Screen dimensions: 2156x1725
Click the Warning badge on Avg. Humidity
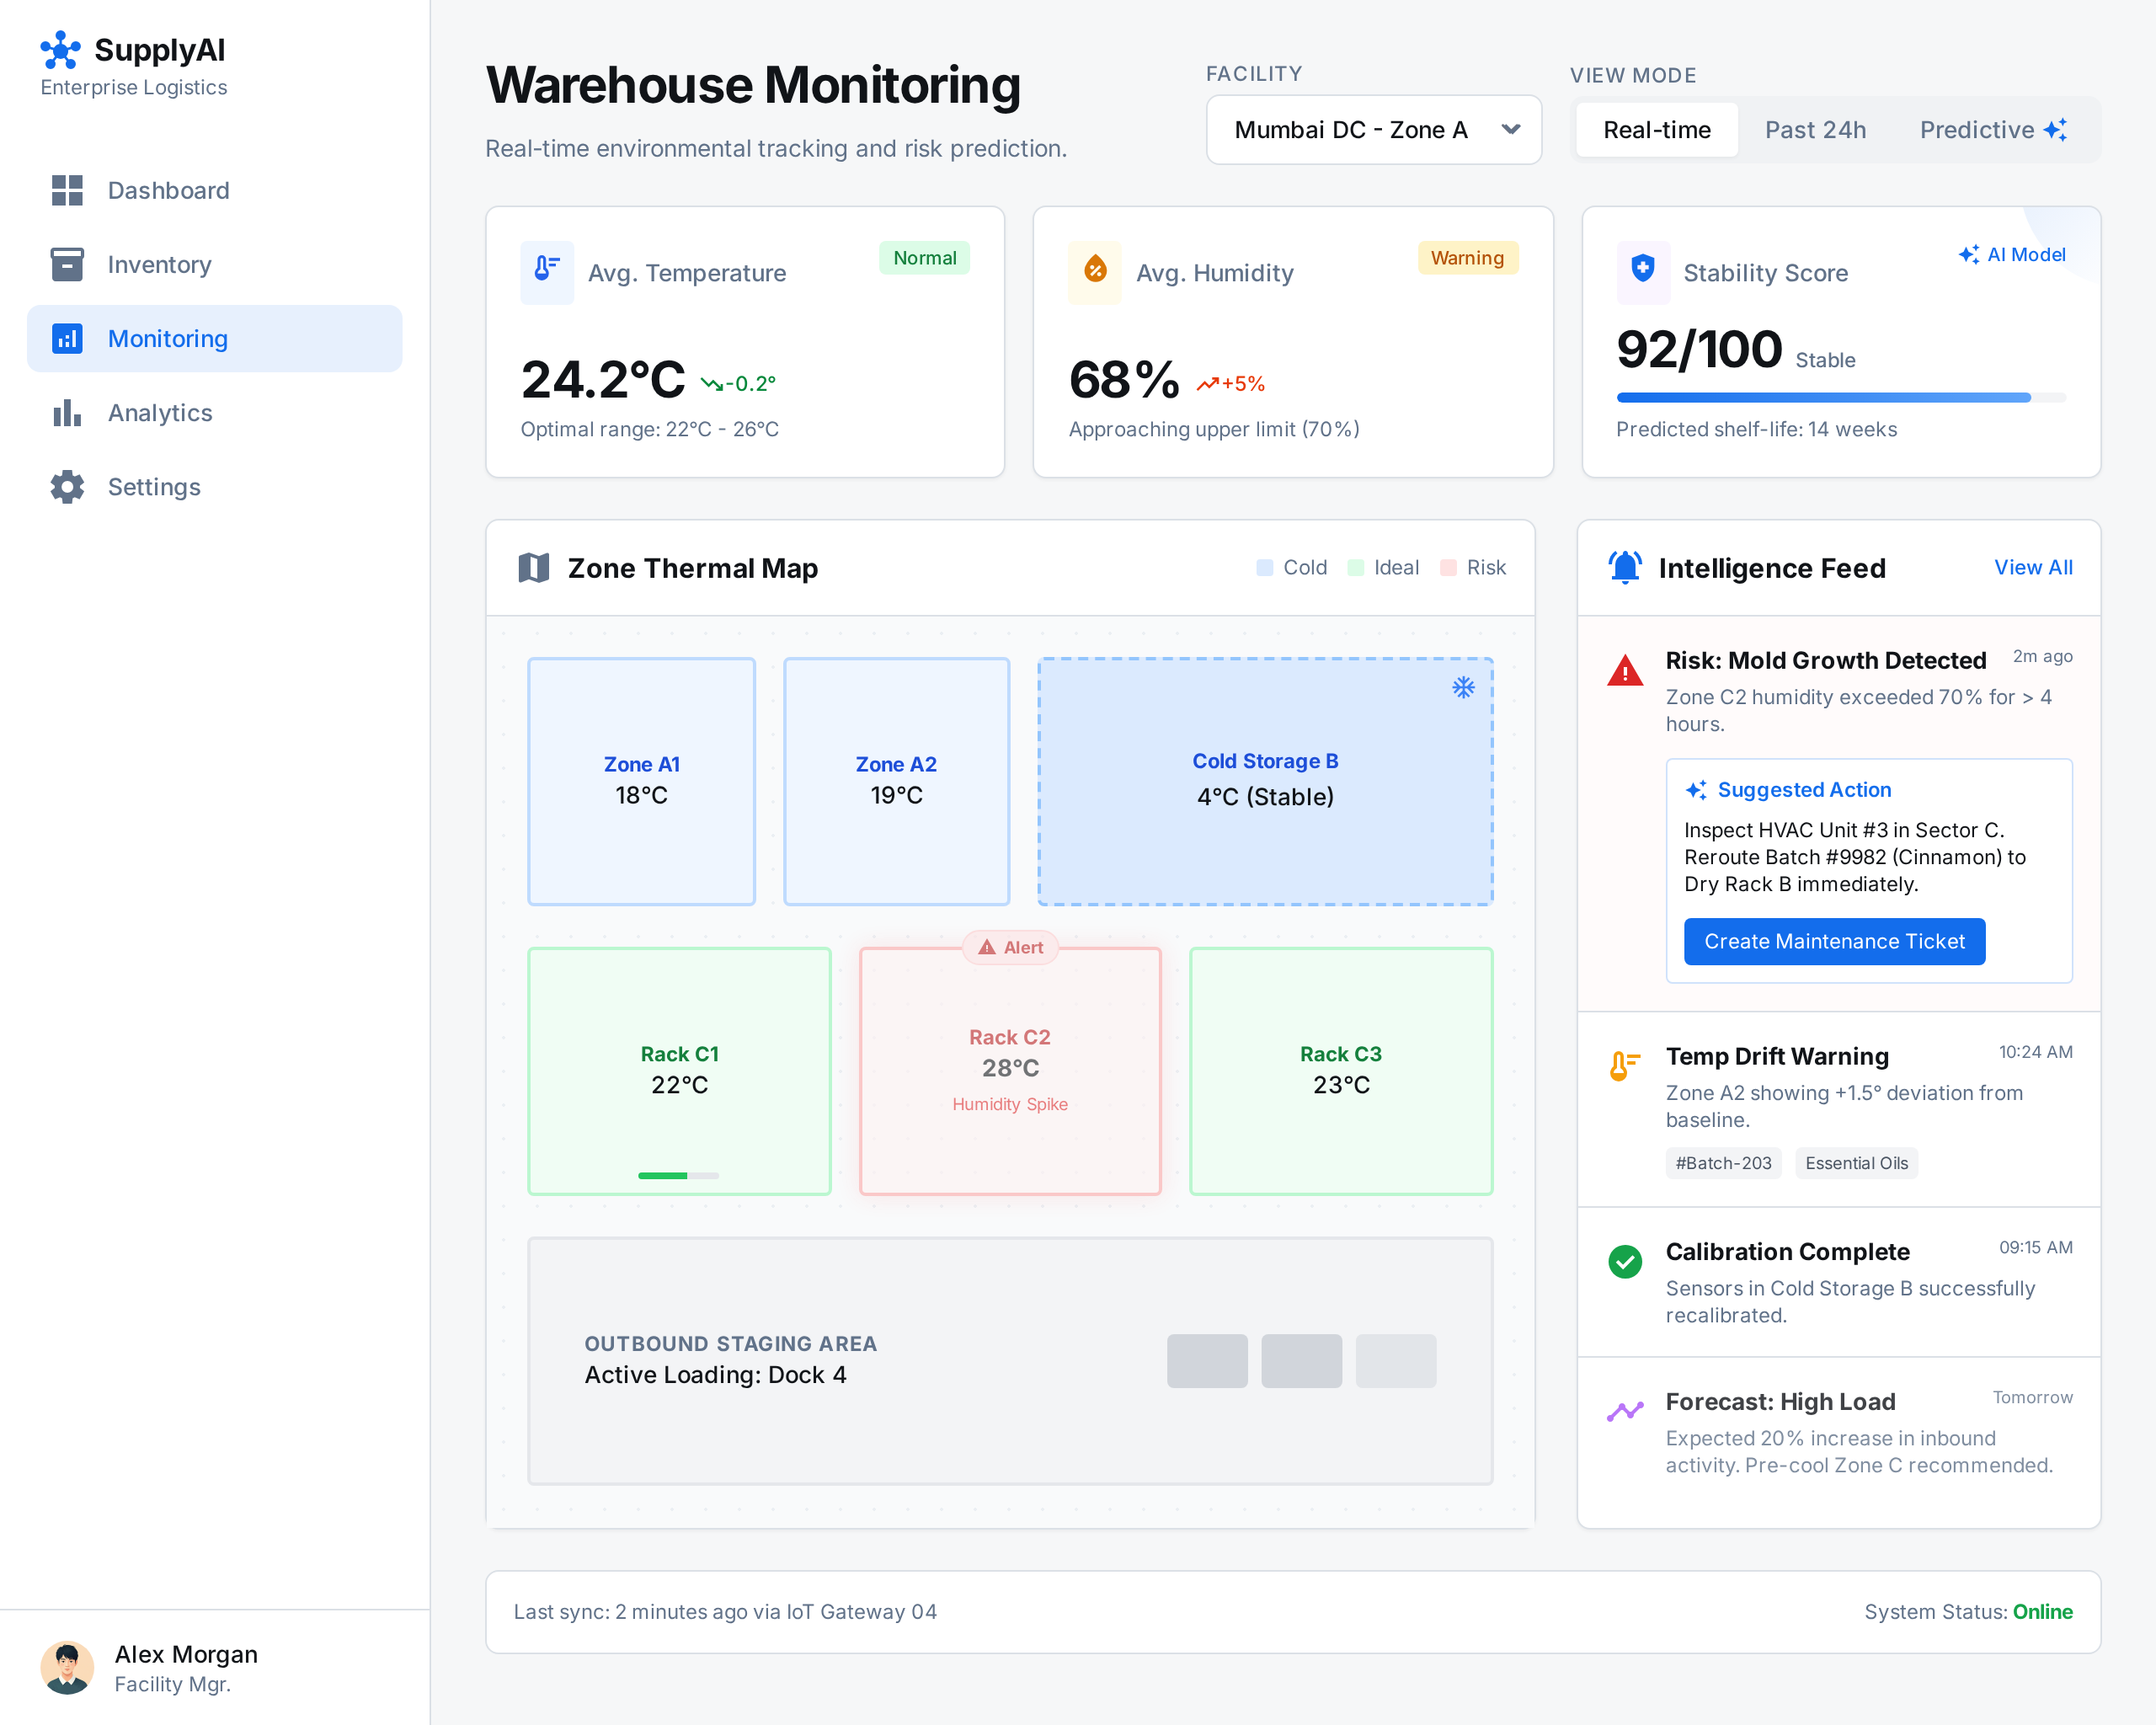point(1467,258)
